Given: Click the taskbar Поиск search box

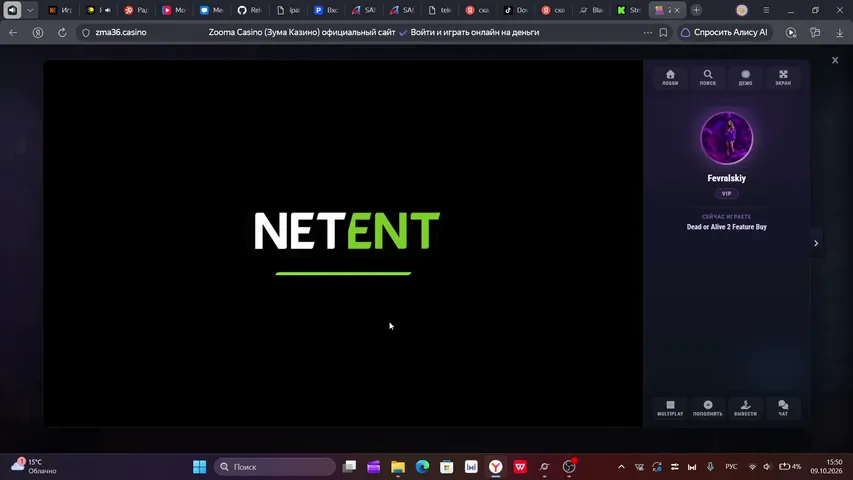Looking at the screenshot, I should [275, 466].
